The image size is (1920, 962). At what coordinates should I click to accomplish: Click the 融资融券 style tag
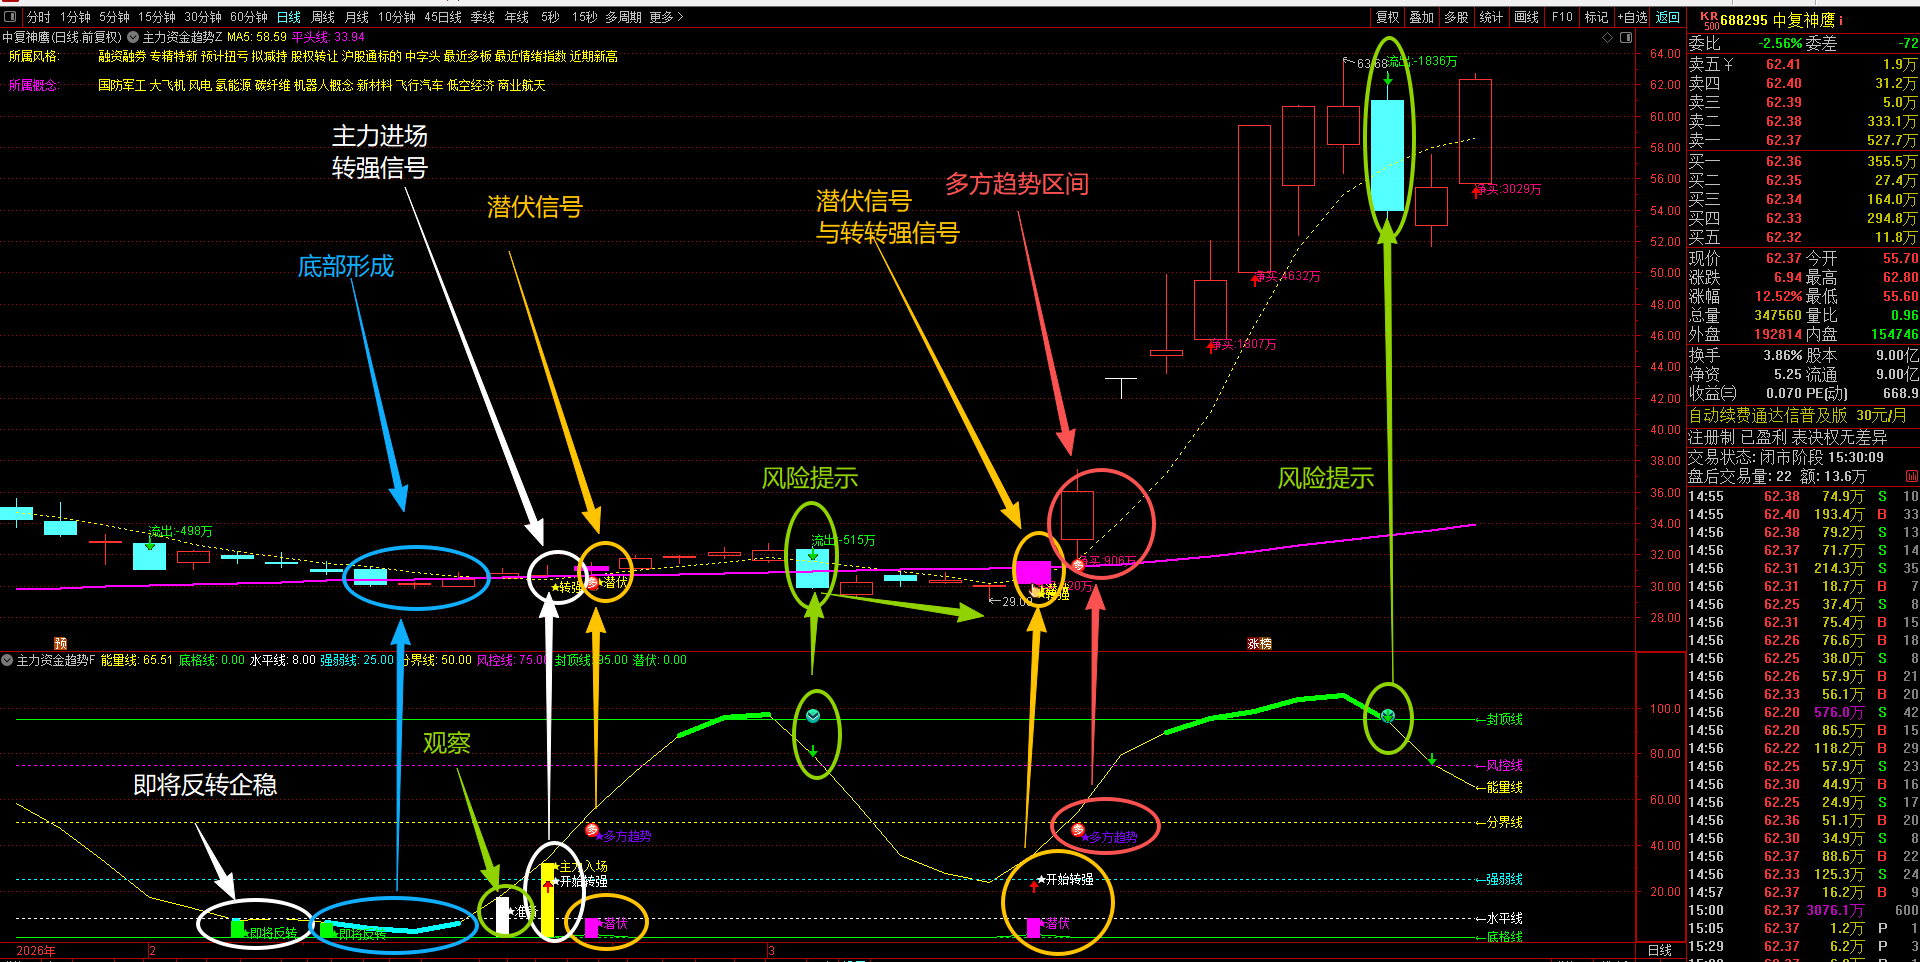pyautogui.click(x=122, y=57)
